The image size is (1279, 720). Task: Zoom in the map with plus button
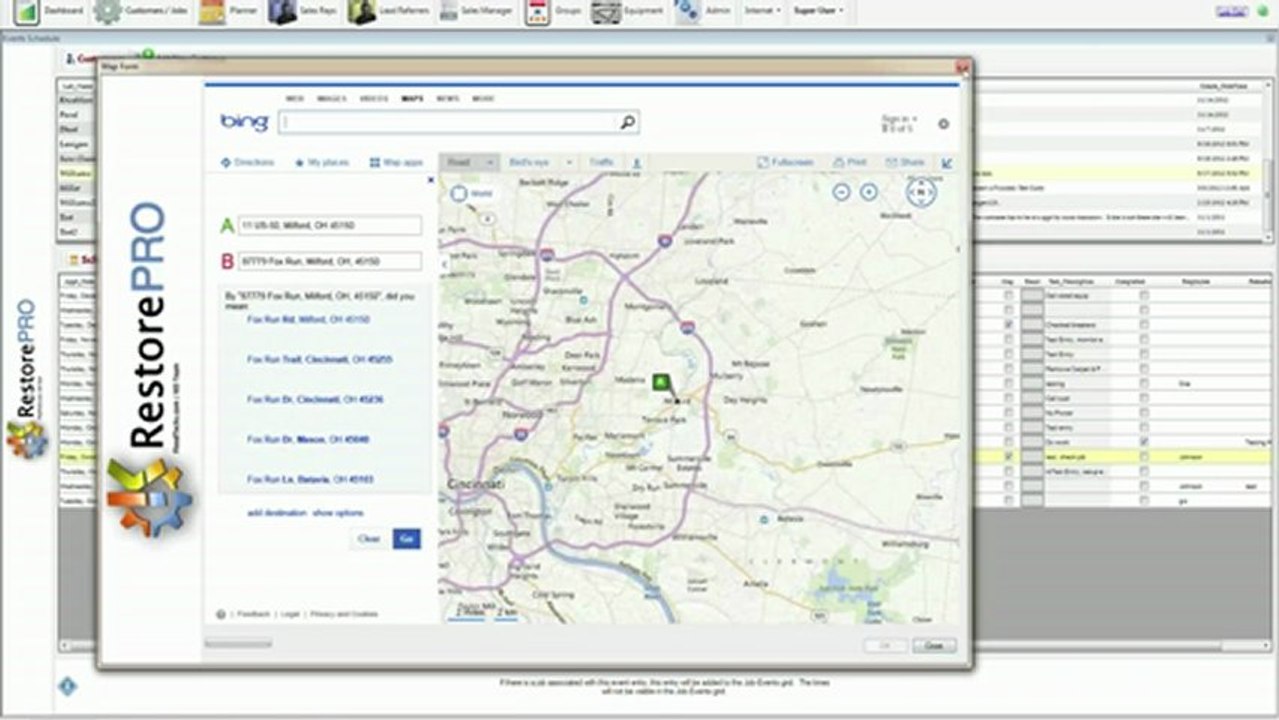[869, 191]
